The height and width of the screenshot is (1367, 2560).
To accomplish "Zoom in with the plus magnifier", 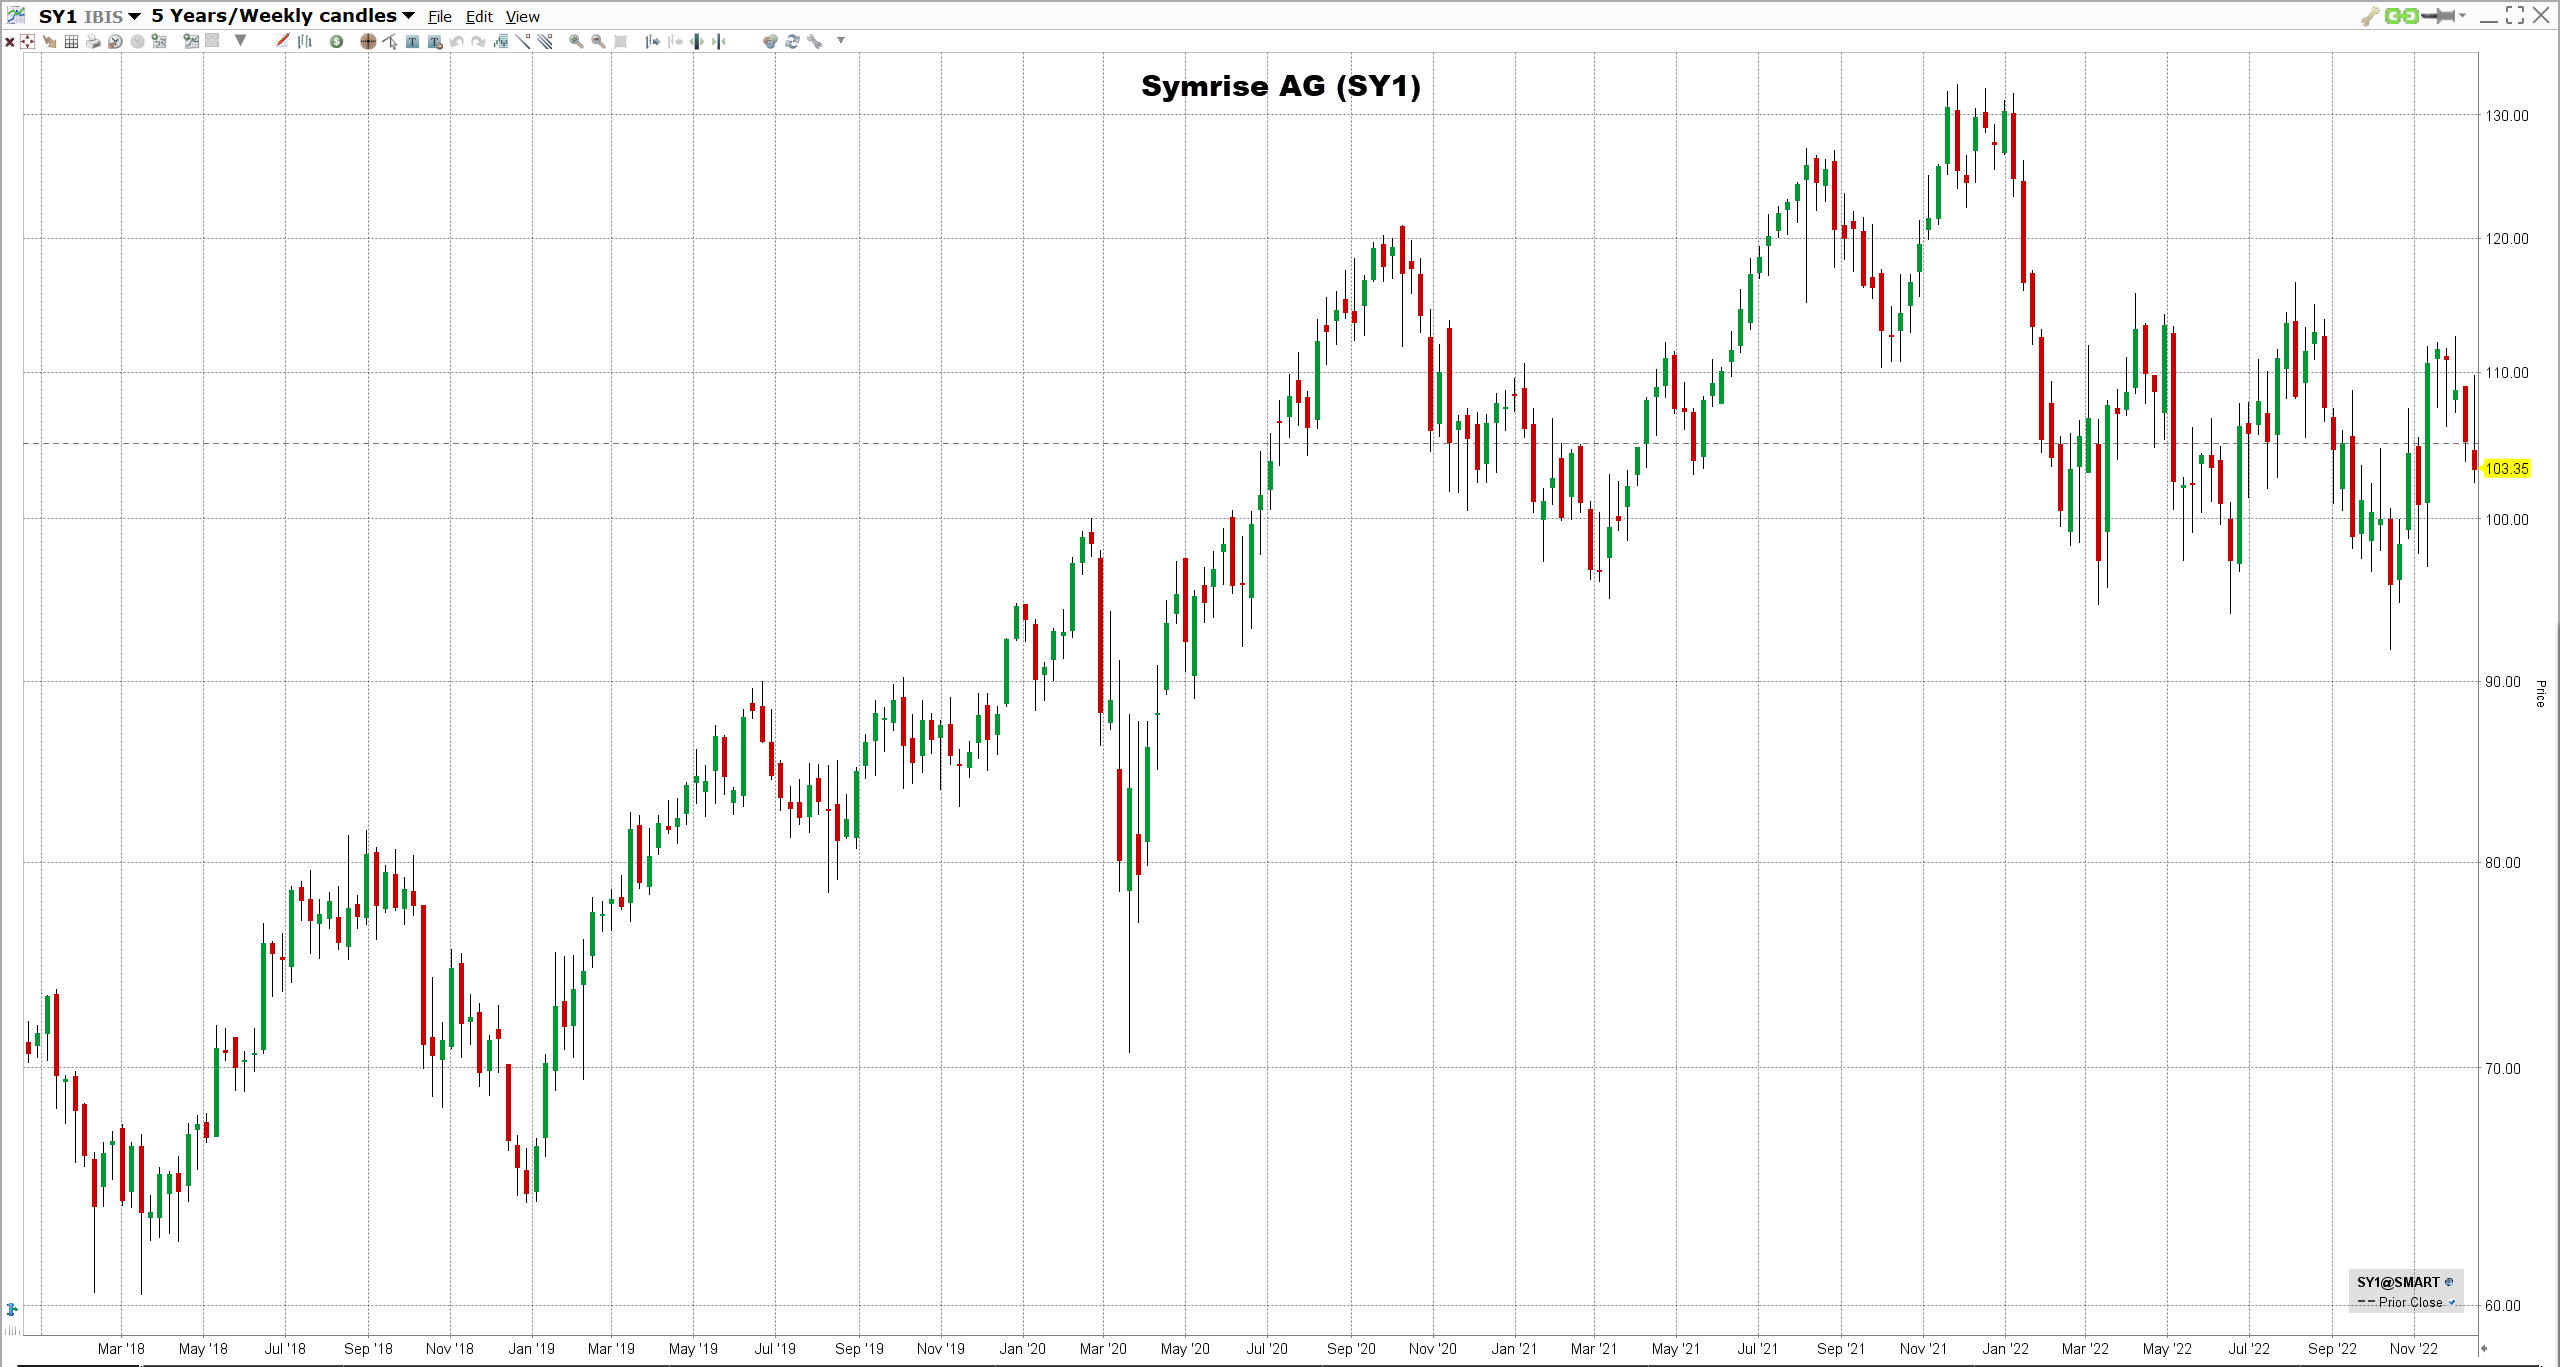I will (576, 41).
